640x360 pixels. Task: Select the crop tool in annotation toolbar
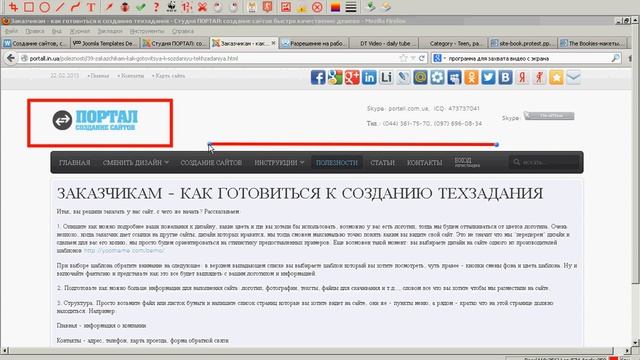13,7
